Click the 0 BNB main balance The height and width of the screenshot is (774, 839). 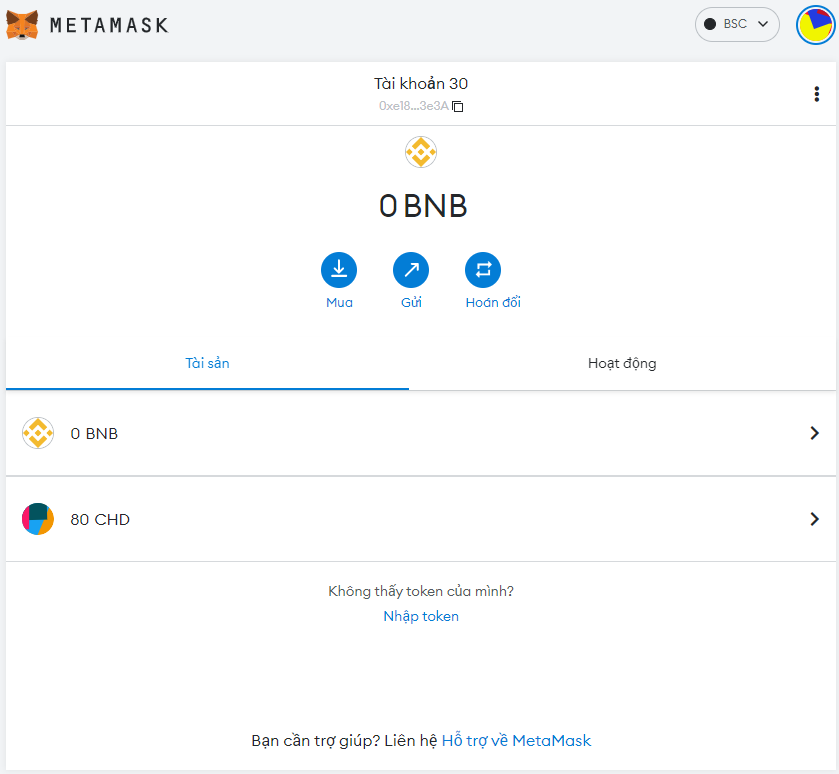click(423, 206)
